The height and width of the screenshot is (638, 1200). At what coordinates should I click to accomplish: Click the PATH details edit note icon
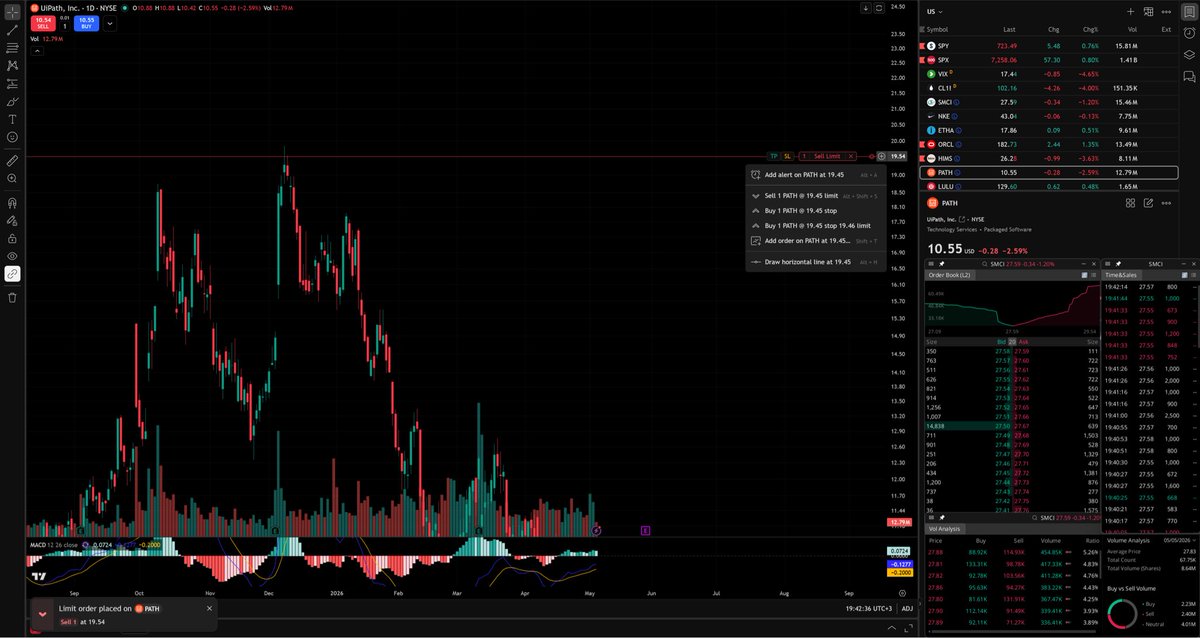tap(1148, 202)
